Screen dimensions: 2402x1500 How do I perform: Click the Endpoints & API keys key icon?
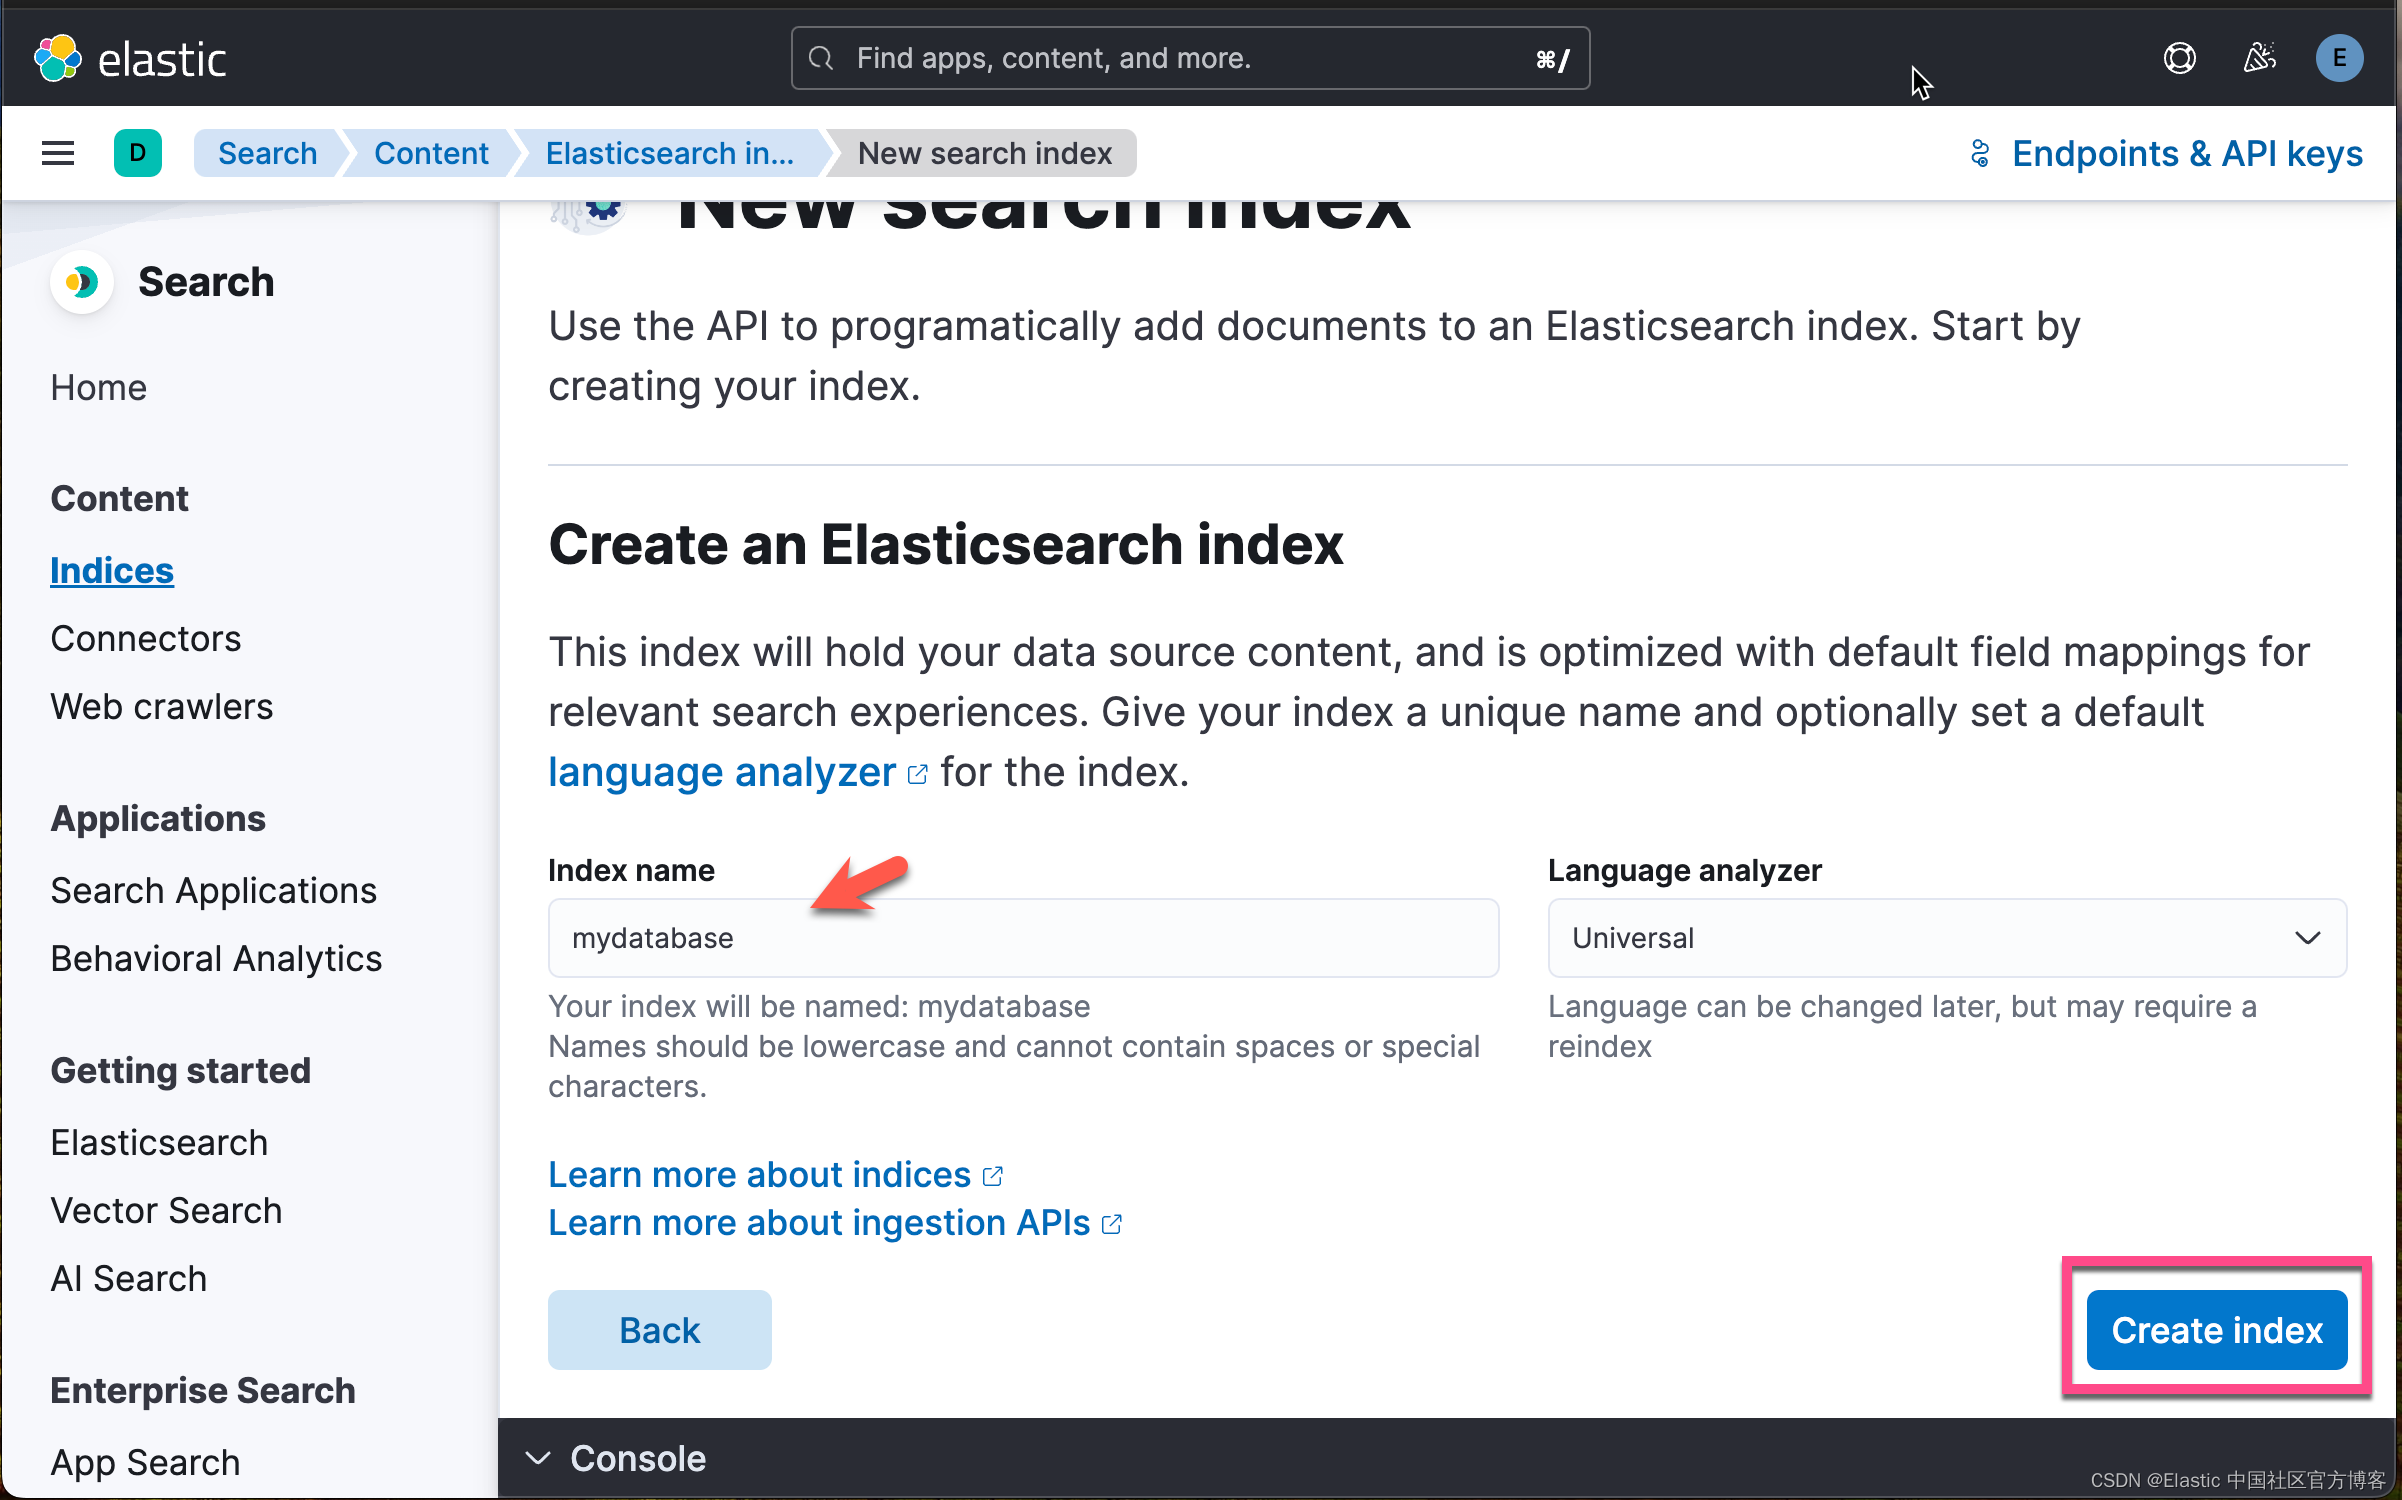click(x=1981, y=153)
